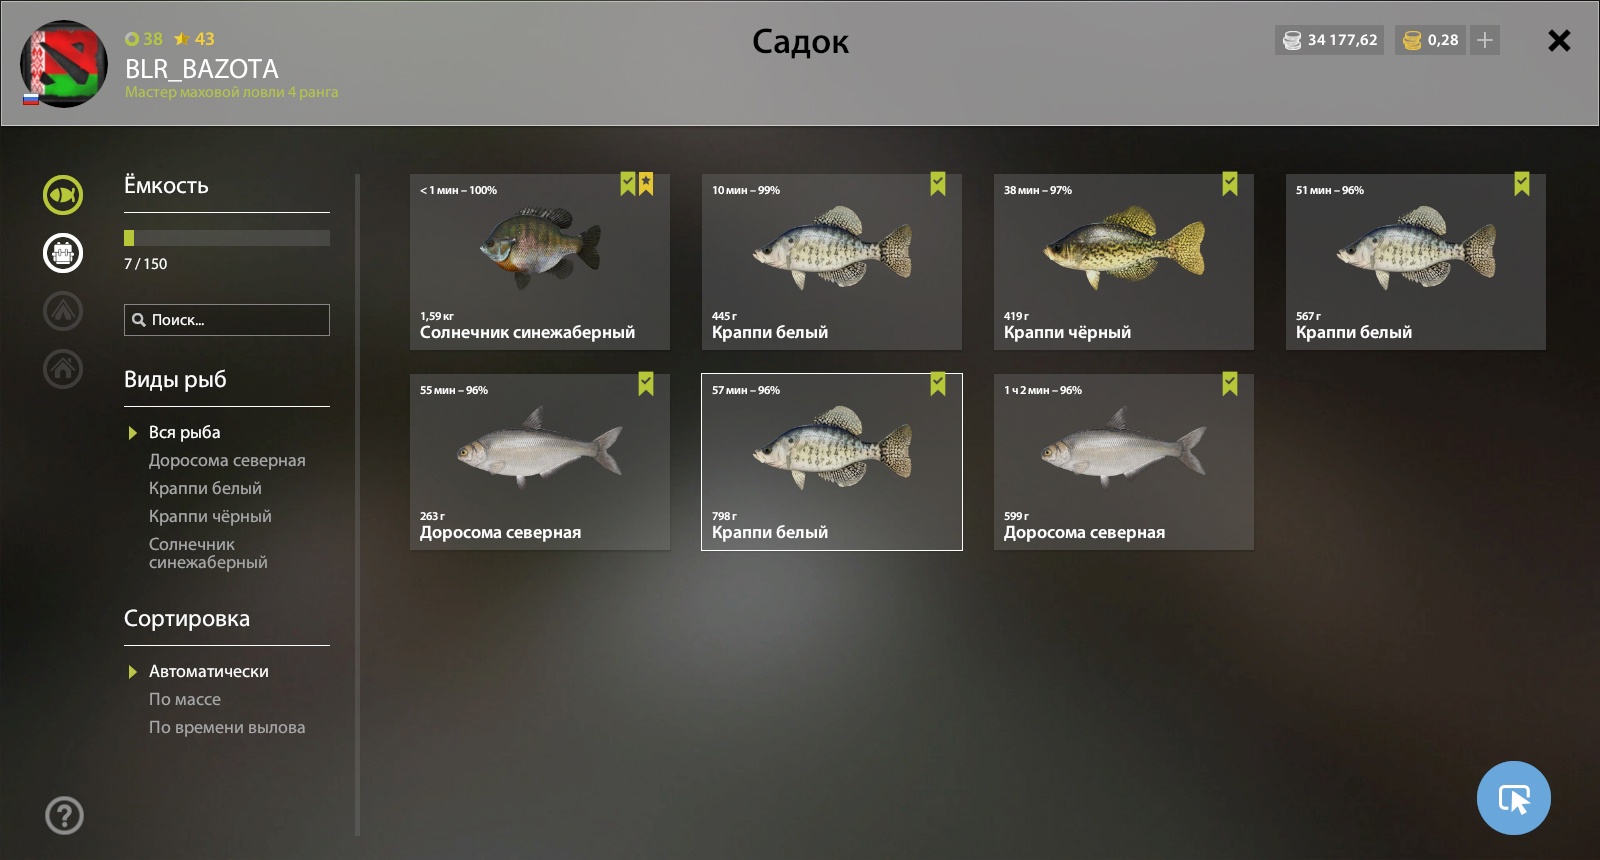Image resolution: width=1600 pixels, height=860 pixels.
Task: Sort fish По массе
Action: click(x=185, y=699)
